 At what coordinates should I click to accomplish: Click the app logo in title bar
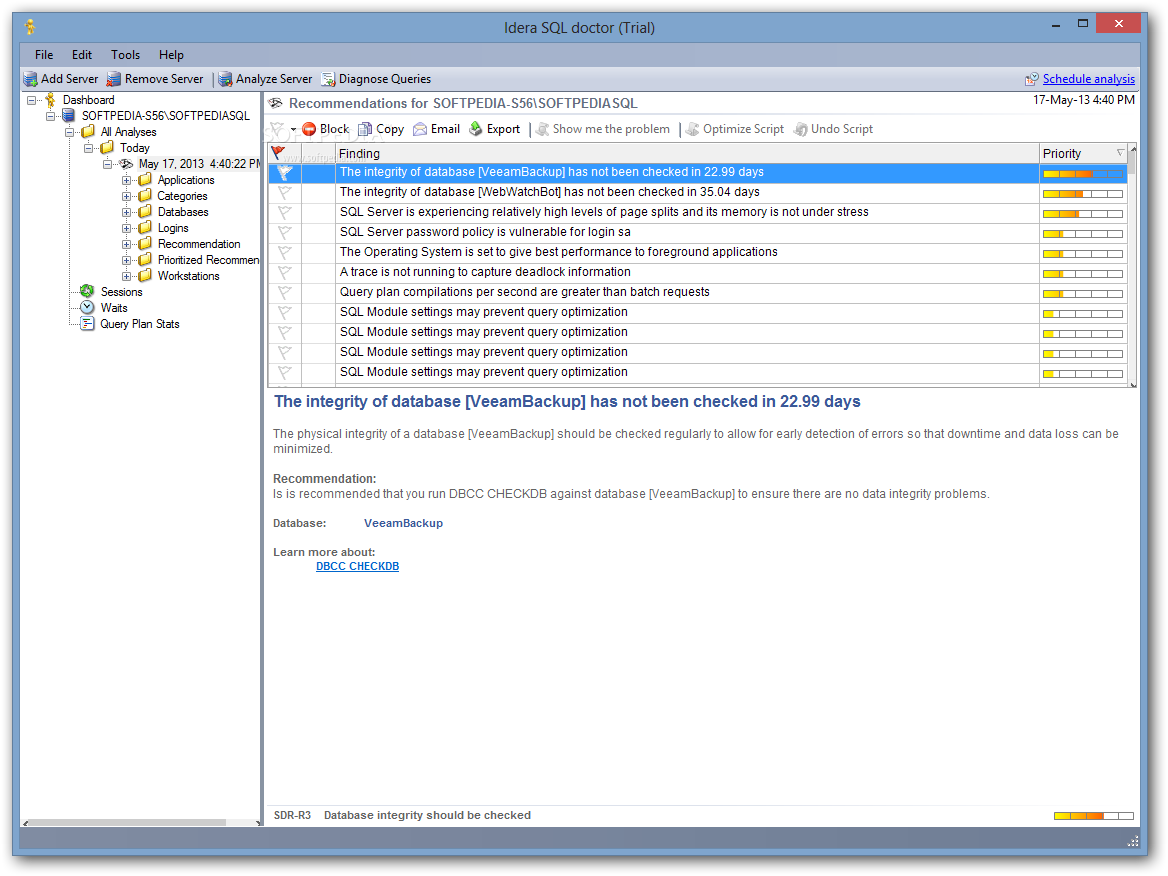tap(30, 28)
